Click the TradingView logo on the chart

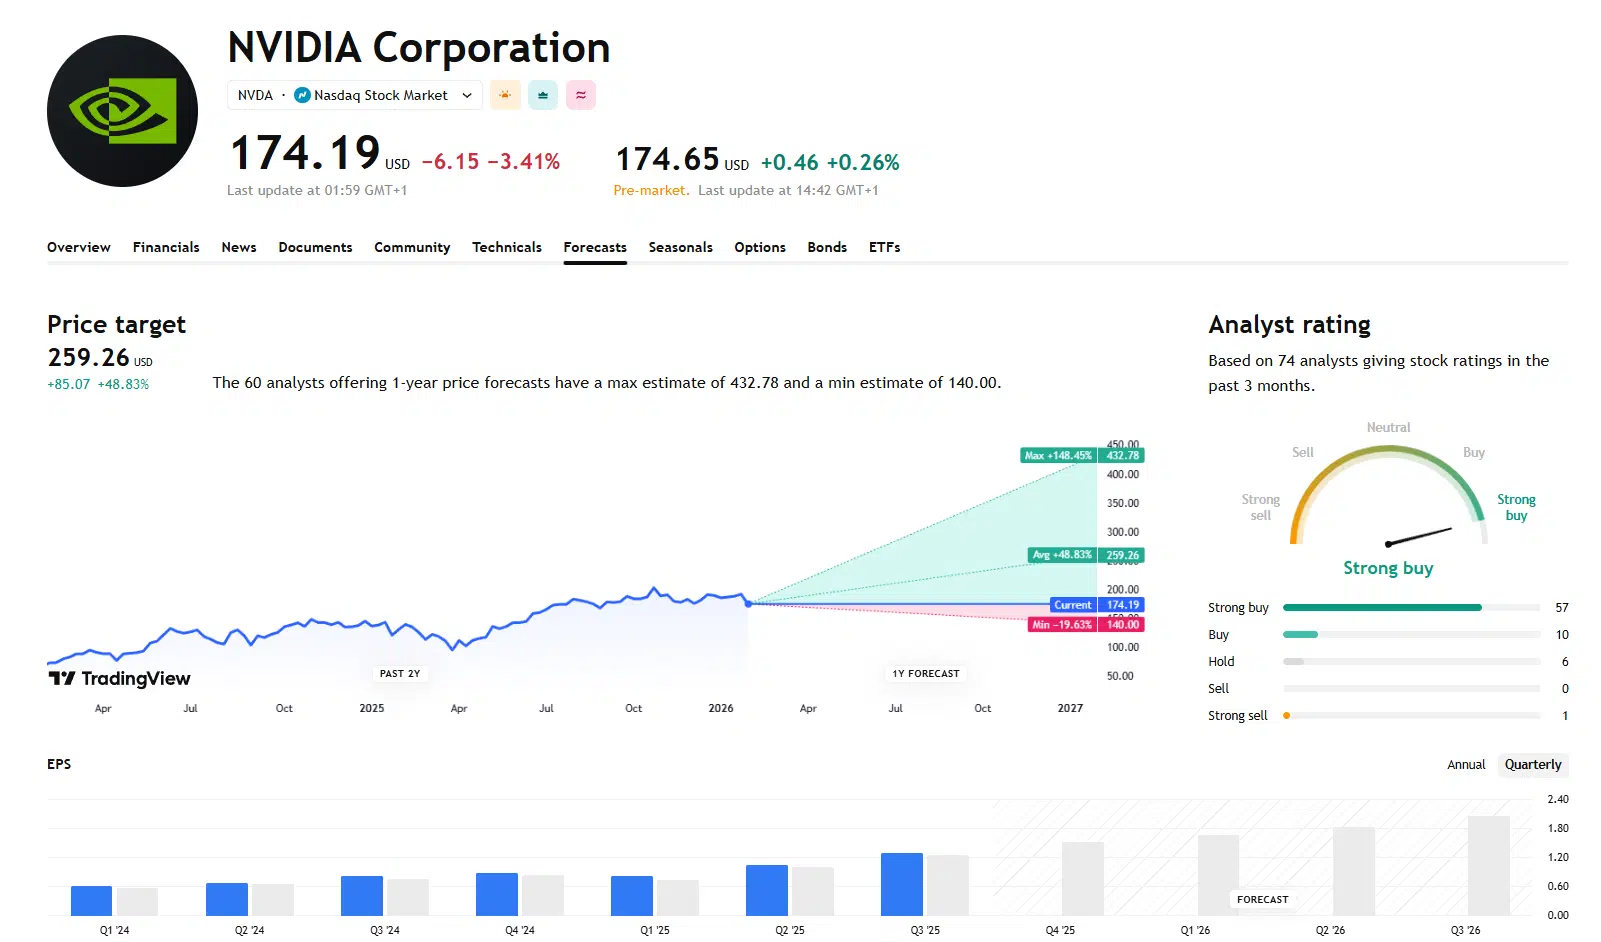[119, 678]
